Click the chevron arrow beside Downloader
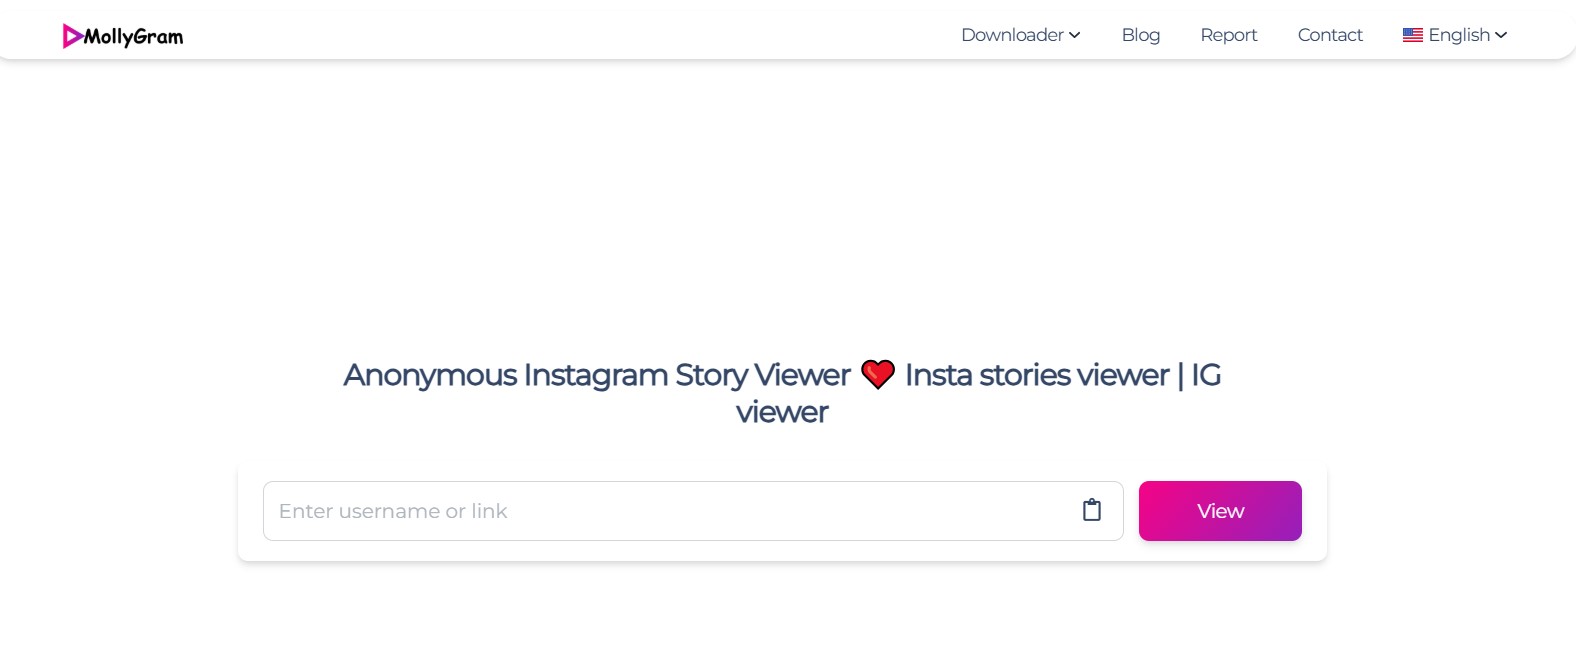 pyautogui.click(x=1075, y=35)
